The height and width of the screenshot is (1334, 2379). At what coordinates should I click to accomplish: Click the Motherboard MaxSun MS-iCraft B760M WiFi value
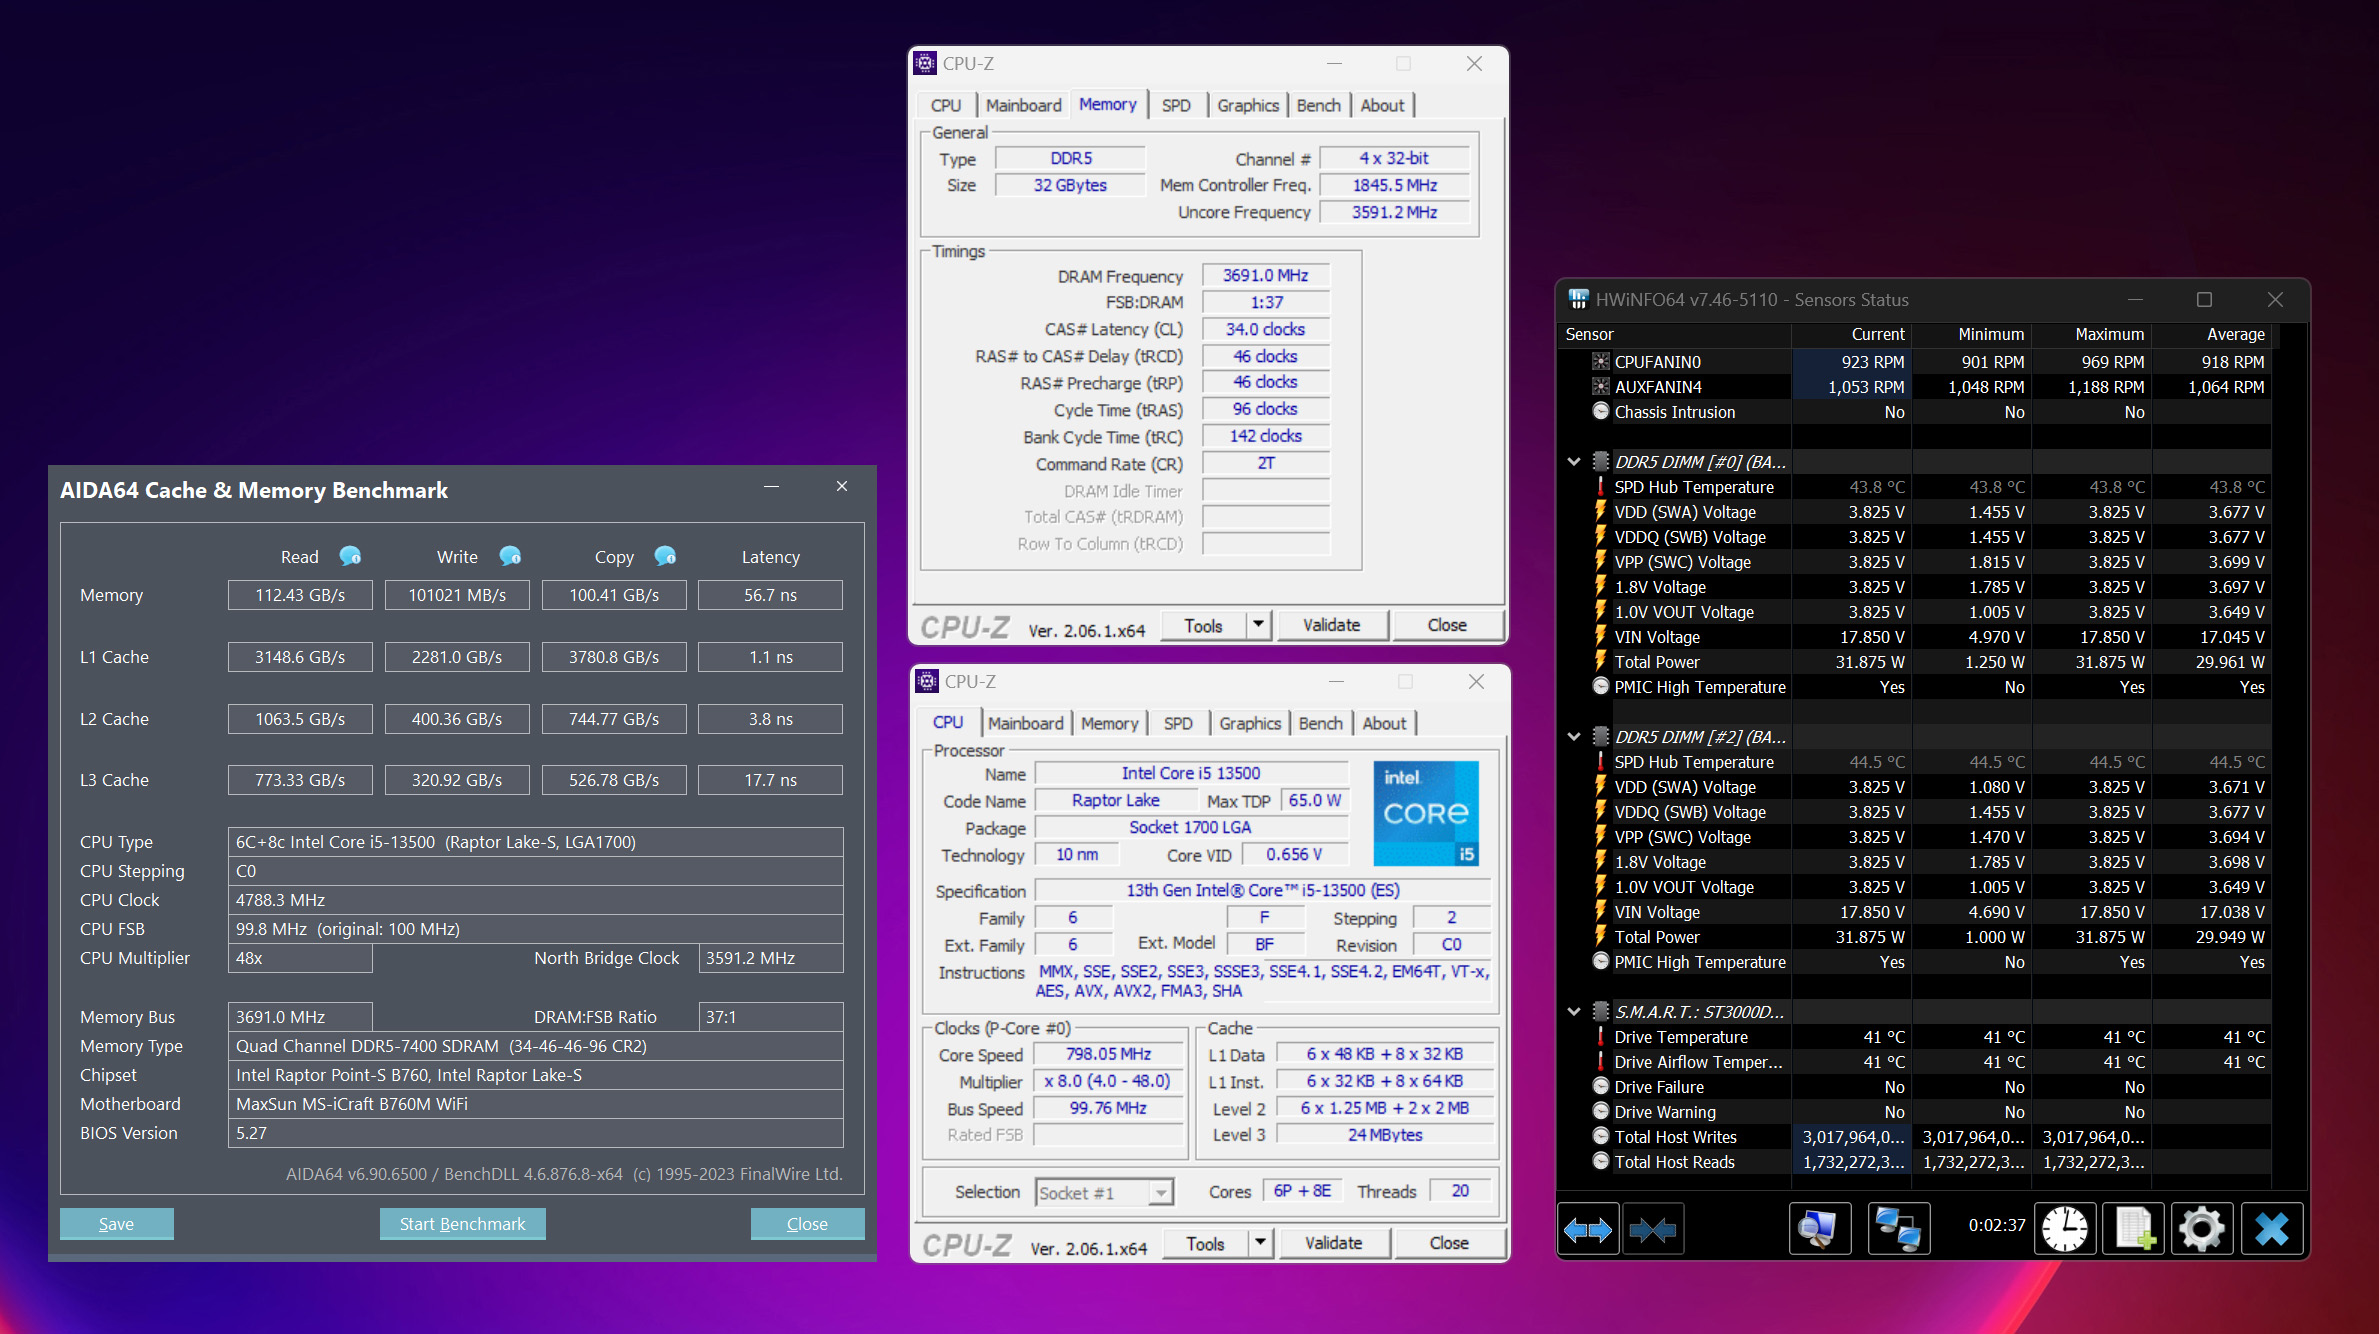pyautogui.click(x=535, y=1104)
